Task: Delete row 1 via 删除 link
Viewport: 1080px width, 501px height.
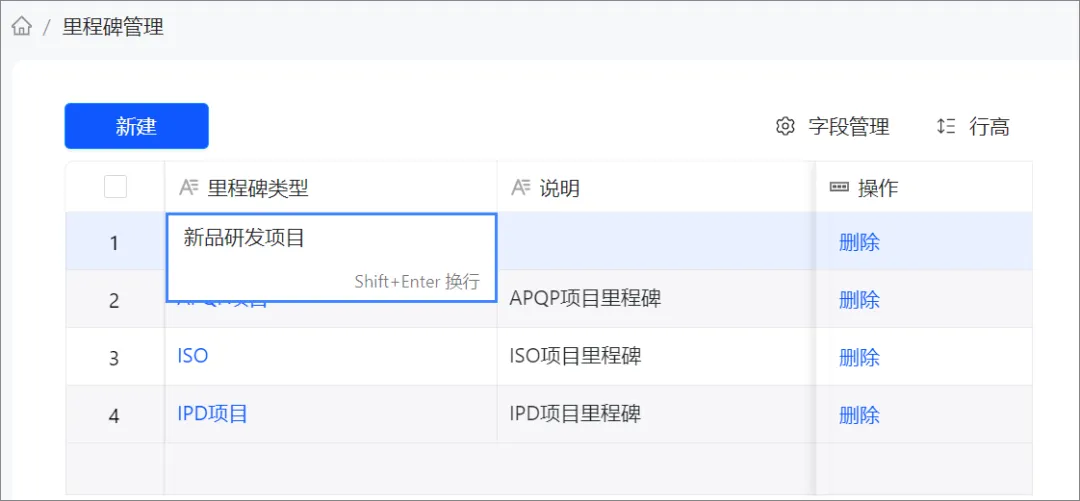Action: [859, 243]
